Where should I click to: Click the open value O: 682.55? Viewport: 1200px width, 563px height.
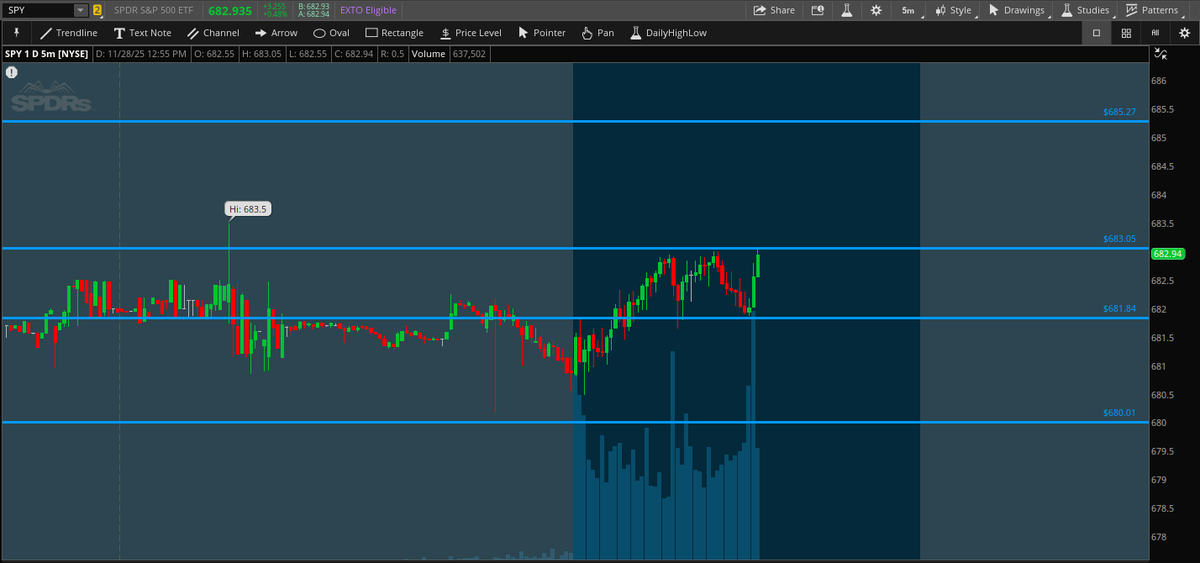click(214, 54)
